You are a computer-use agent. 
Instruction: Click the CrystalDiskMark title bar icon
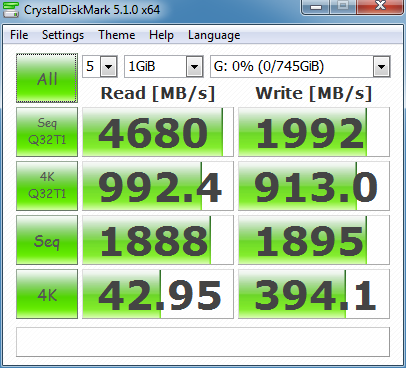pos(11,9)
